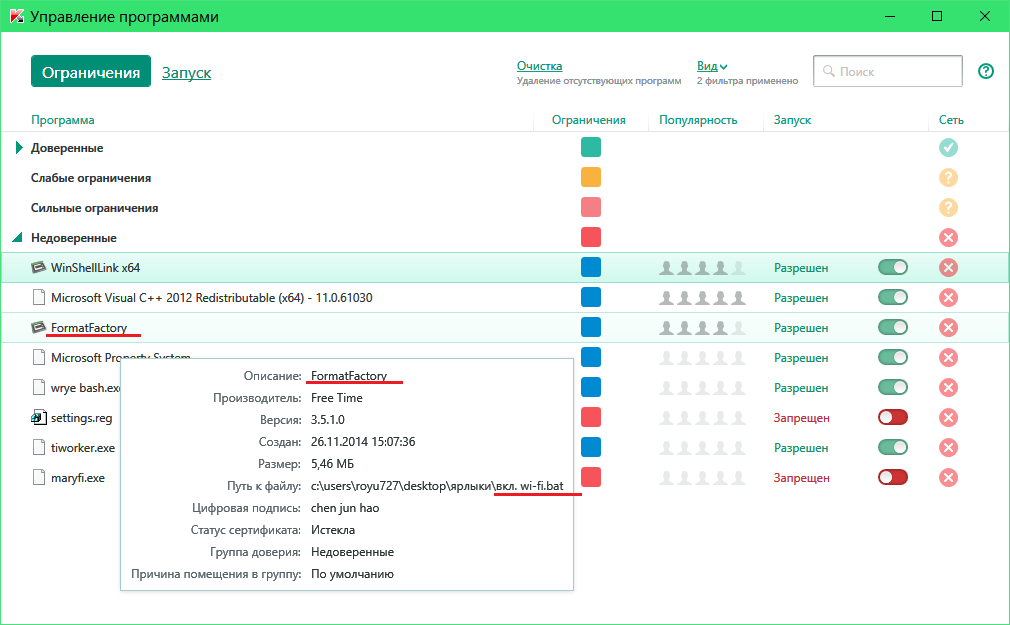The width and height of the screenshot is (1010, 625).
Task: Expand the Доверенные group
Action: click(19, 148)
